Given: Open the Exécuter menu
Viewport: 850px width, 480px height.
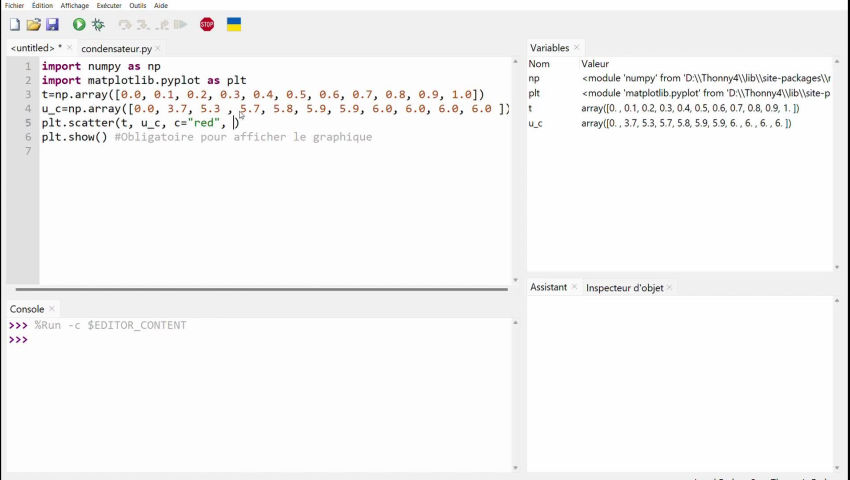Looking at the screenshot, I should click(x=109, y=6).
